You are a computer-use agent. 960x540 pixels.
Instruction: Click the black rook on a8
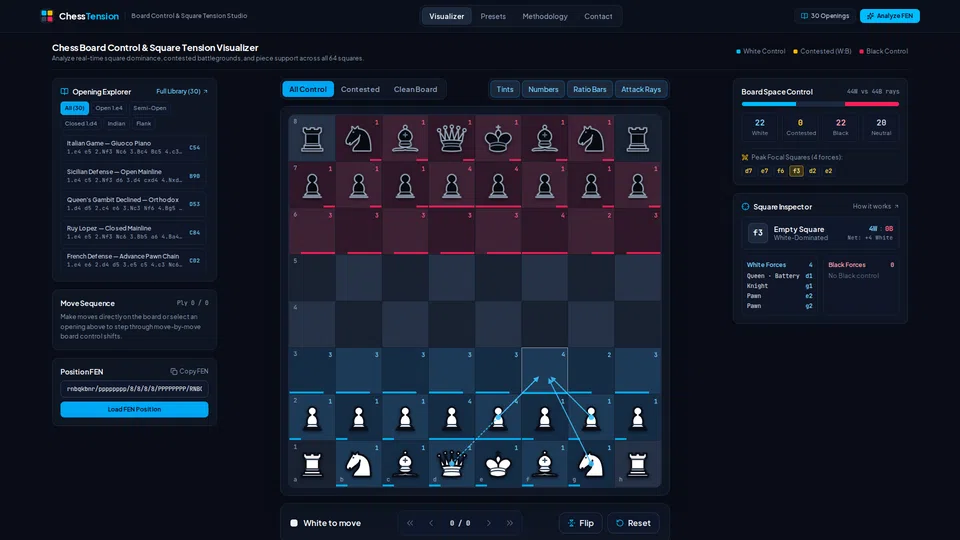[x=312, y=140]
